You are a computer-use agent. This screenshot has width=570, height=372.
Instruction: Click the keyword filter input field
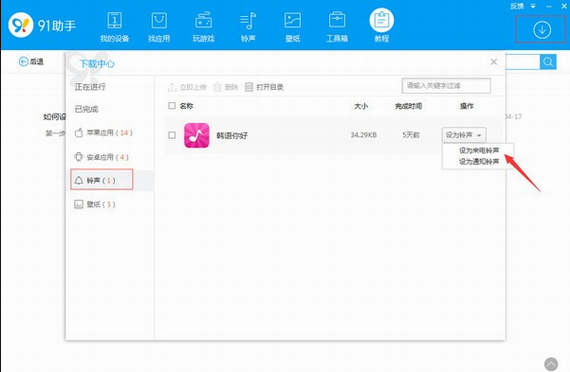(446, 86)
